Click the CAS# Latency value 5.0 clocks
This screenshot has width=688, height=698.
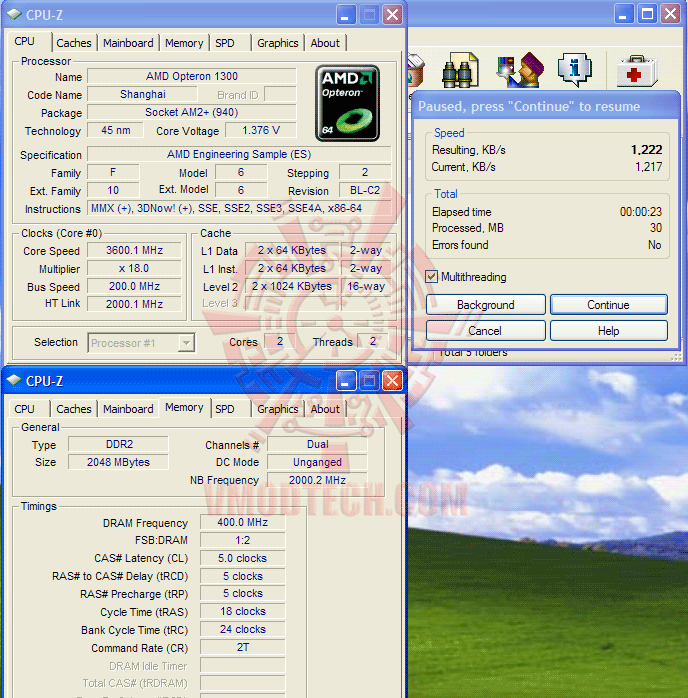243,558
